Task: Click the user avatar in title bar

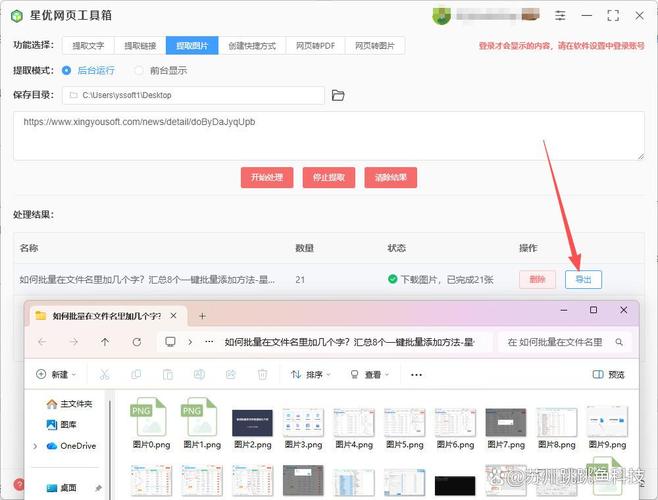Action: point(441,16)
